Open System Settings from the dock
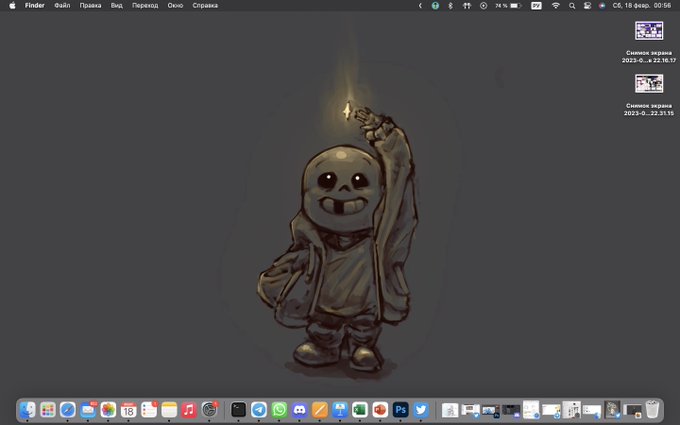 (x=209, y=409)
